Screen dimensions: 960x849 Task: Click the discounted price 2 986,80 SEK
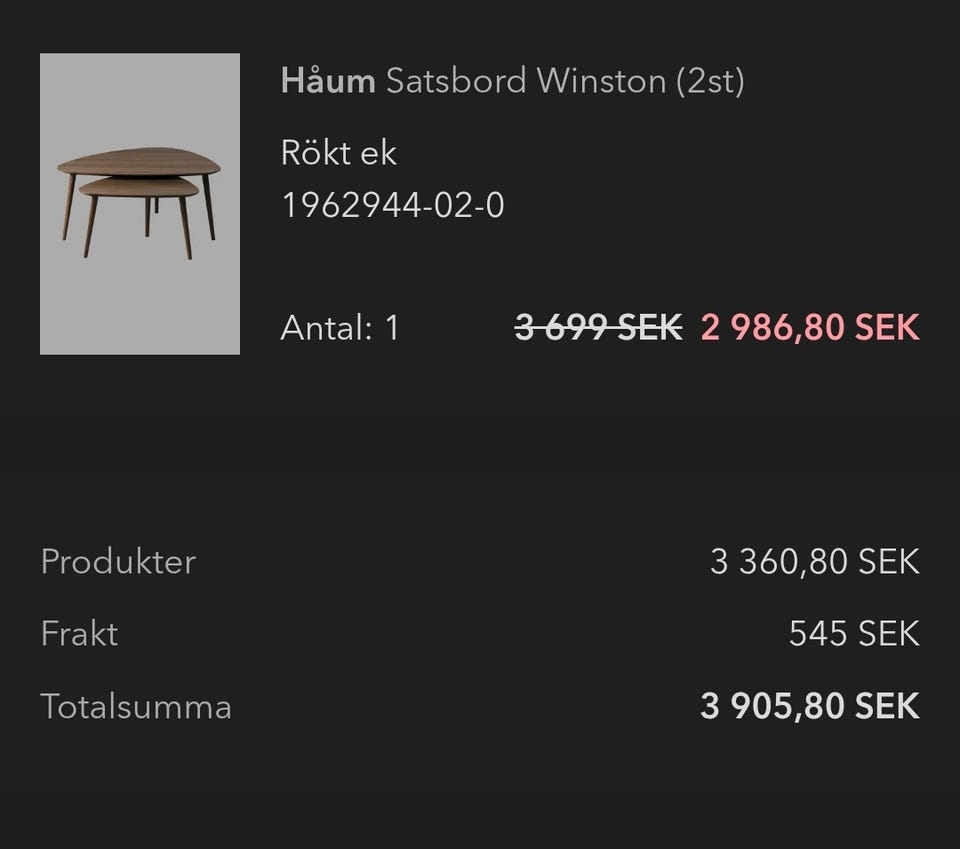click(x=812, y=326)
